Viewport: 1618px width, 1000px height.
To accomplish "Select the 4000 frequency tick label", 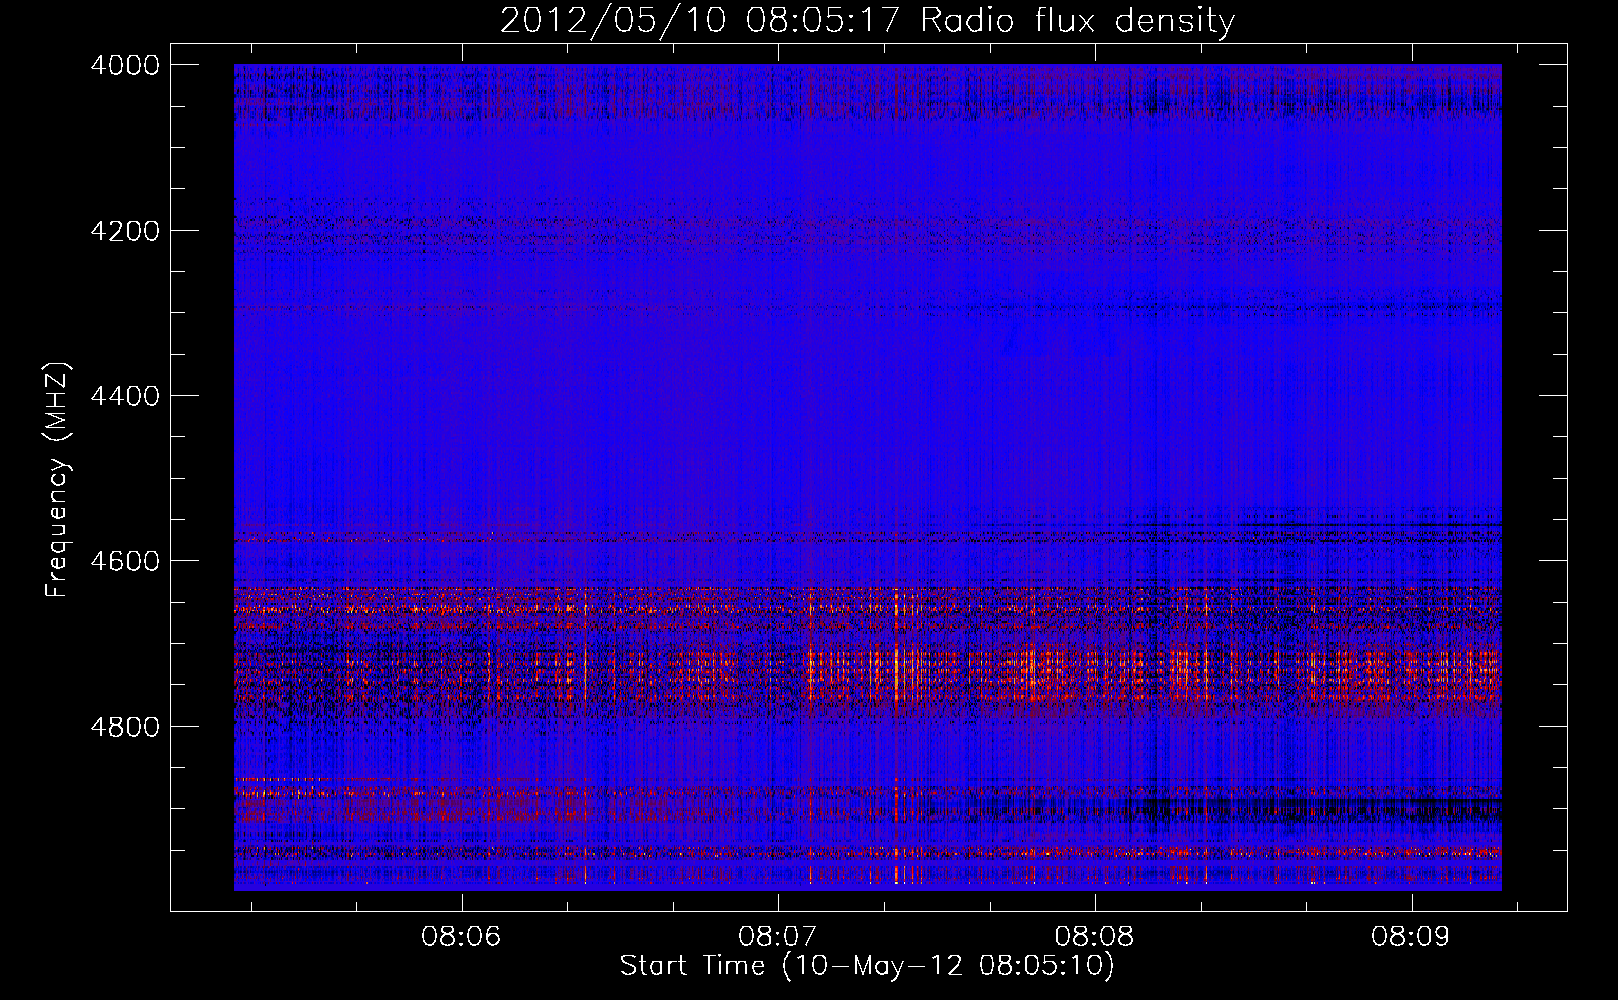I will click(125, 65).
